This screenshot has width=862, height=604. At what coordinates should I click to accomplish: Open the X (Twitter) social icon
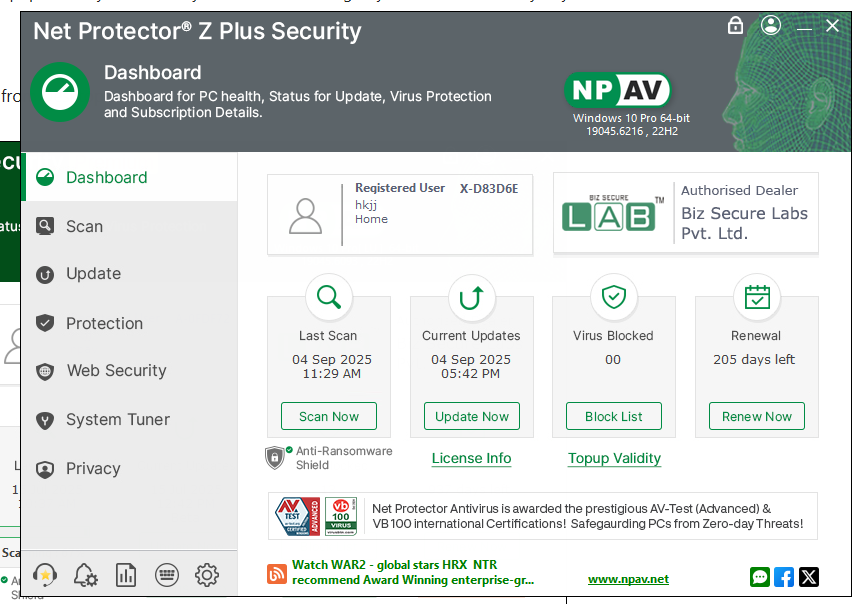point(809,577)
